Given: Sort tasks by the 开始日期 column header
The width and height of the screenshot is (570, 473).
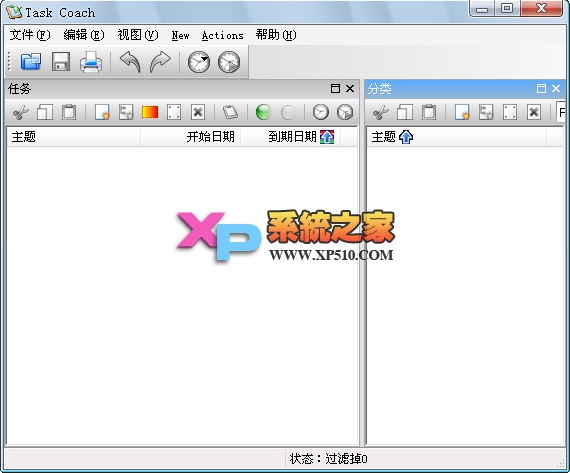Looking at the screenshot, I should click(191, 137).
